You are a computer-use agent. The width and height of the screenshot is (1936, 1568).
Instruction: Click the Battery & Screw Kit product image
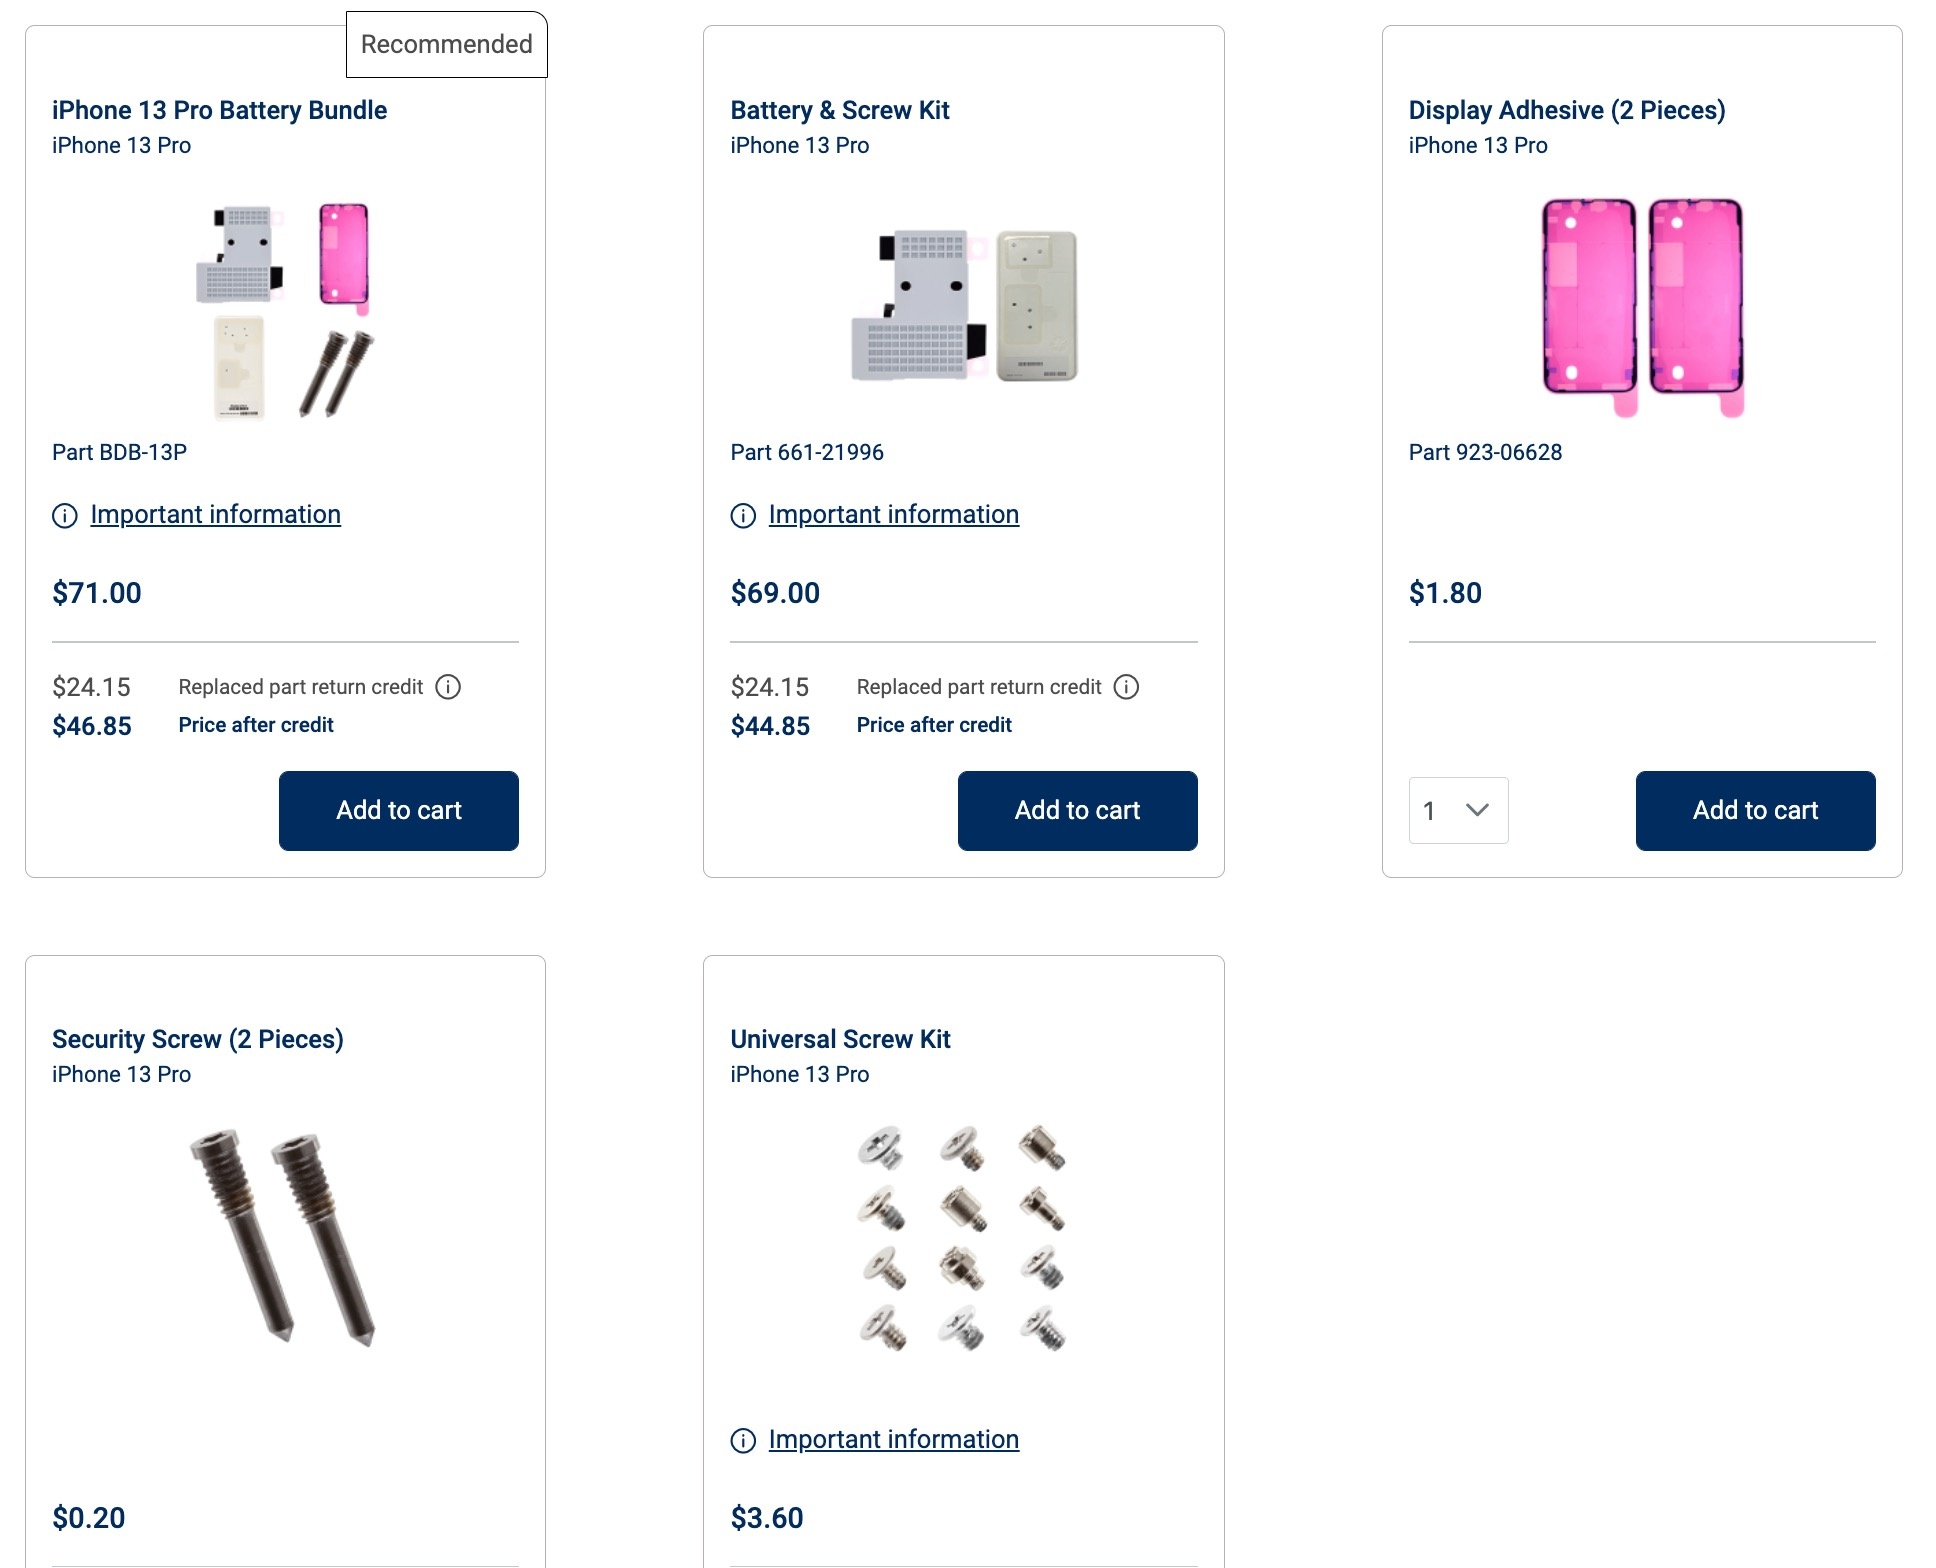point(964,305)
